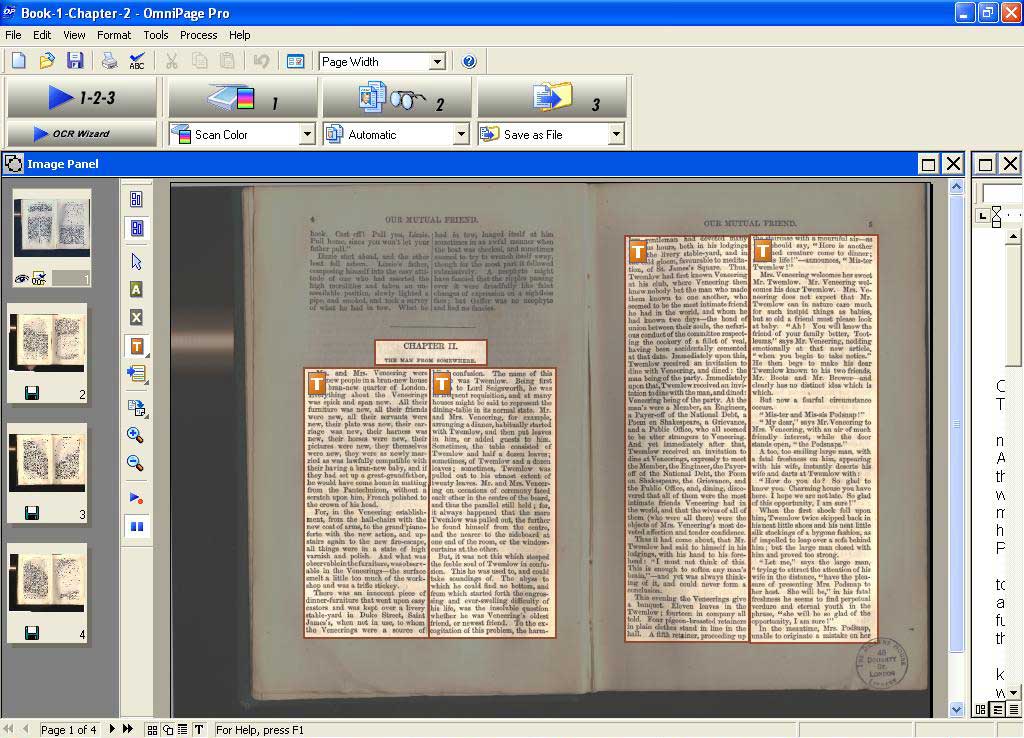Toggle the thumbnail view button in status bar
The image size is (1024, 738).
click(152, 730)
